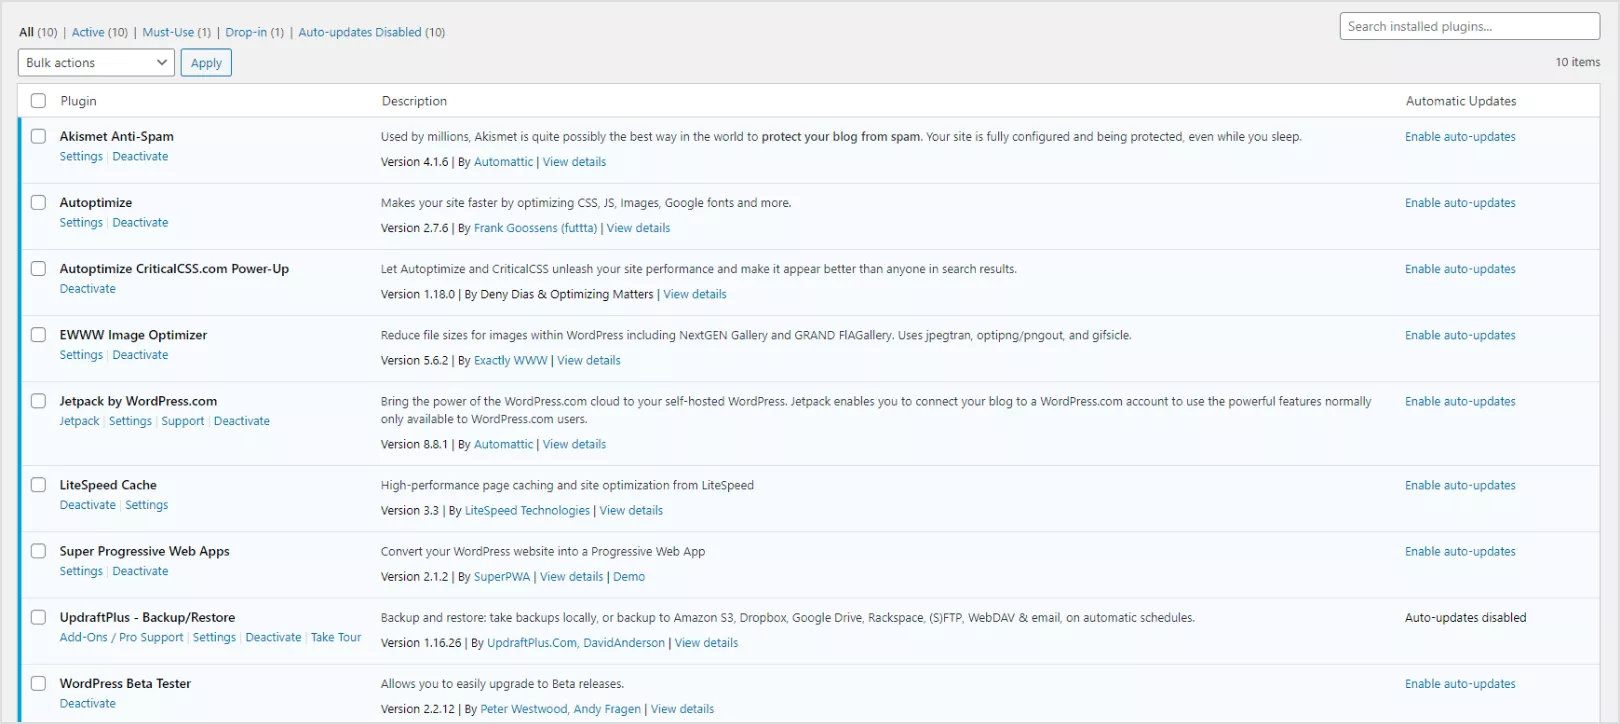1620x724 pixels.
Task: Open UpdraftPlus.Com, DavidAnderson author link
Action: point(576,643)
